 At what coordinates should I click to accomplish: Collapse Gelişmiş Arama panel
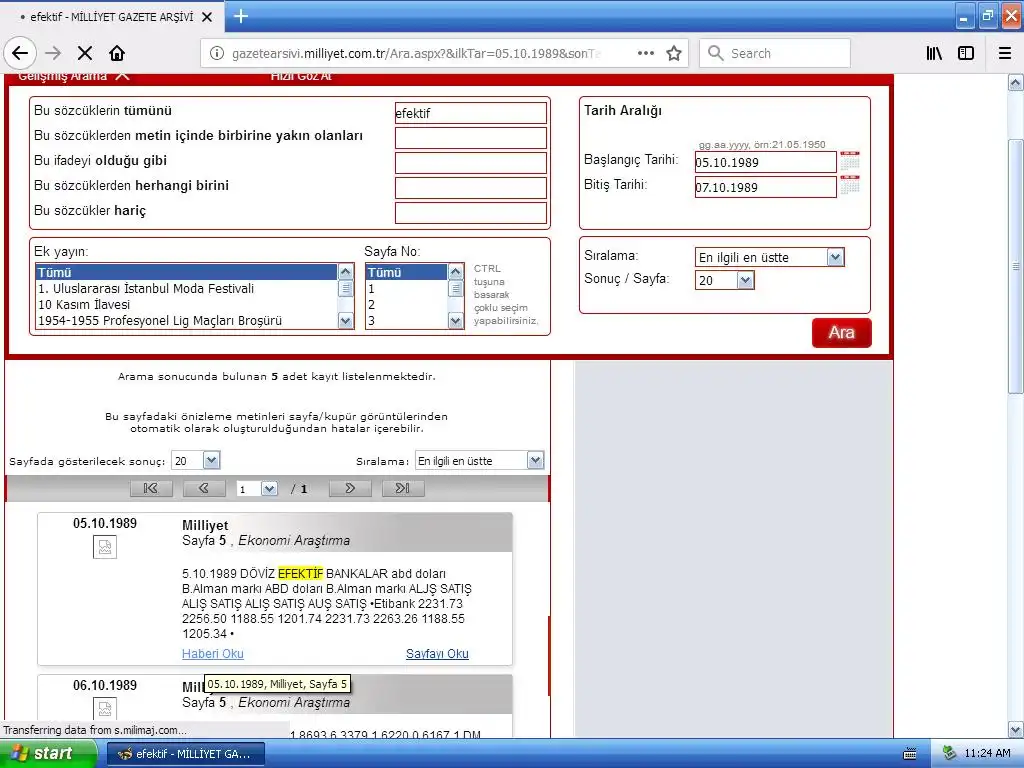click(x=73, y=76)
